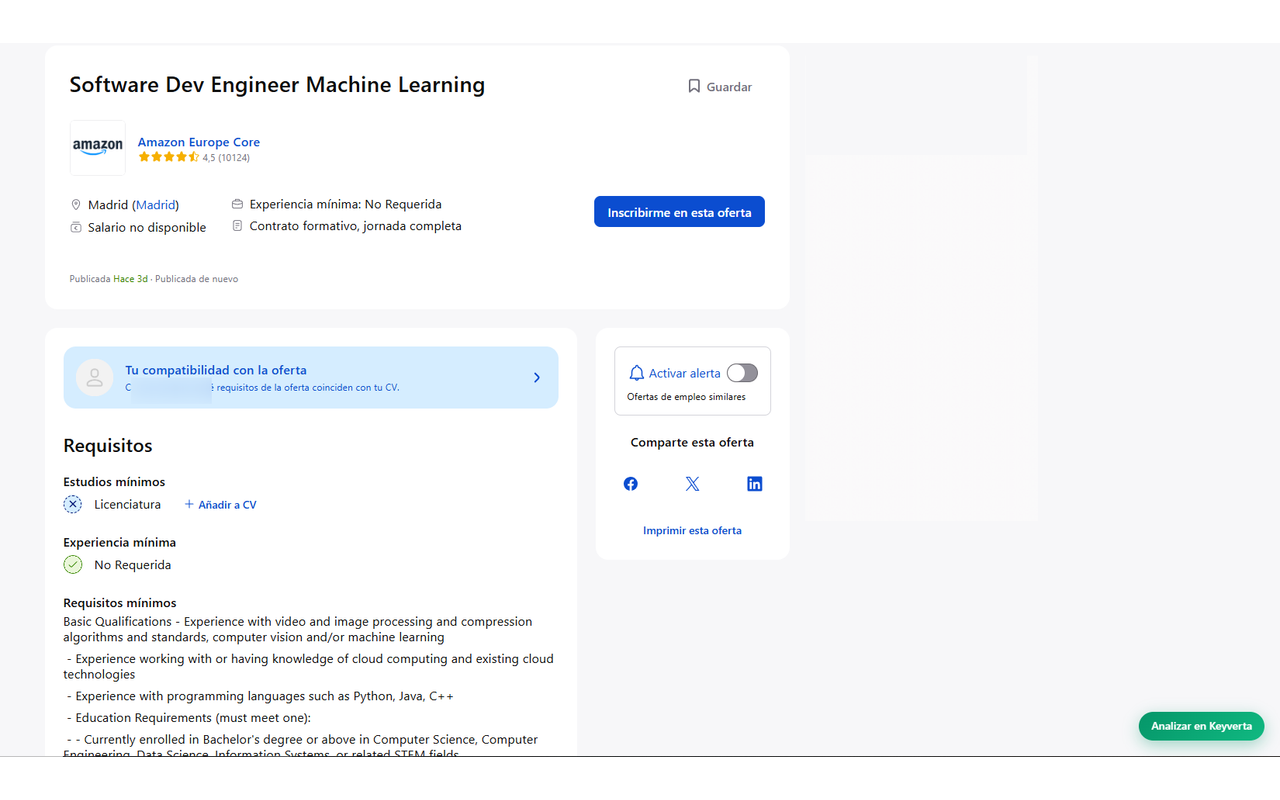Select the job title Software Dev Engineer

pyautogui.click(x=277, y=85)
